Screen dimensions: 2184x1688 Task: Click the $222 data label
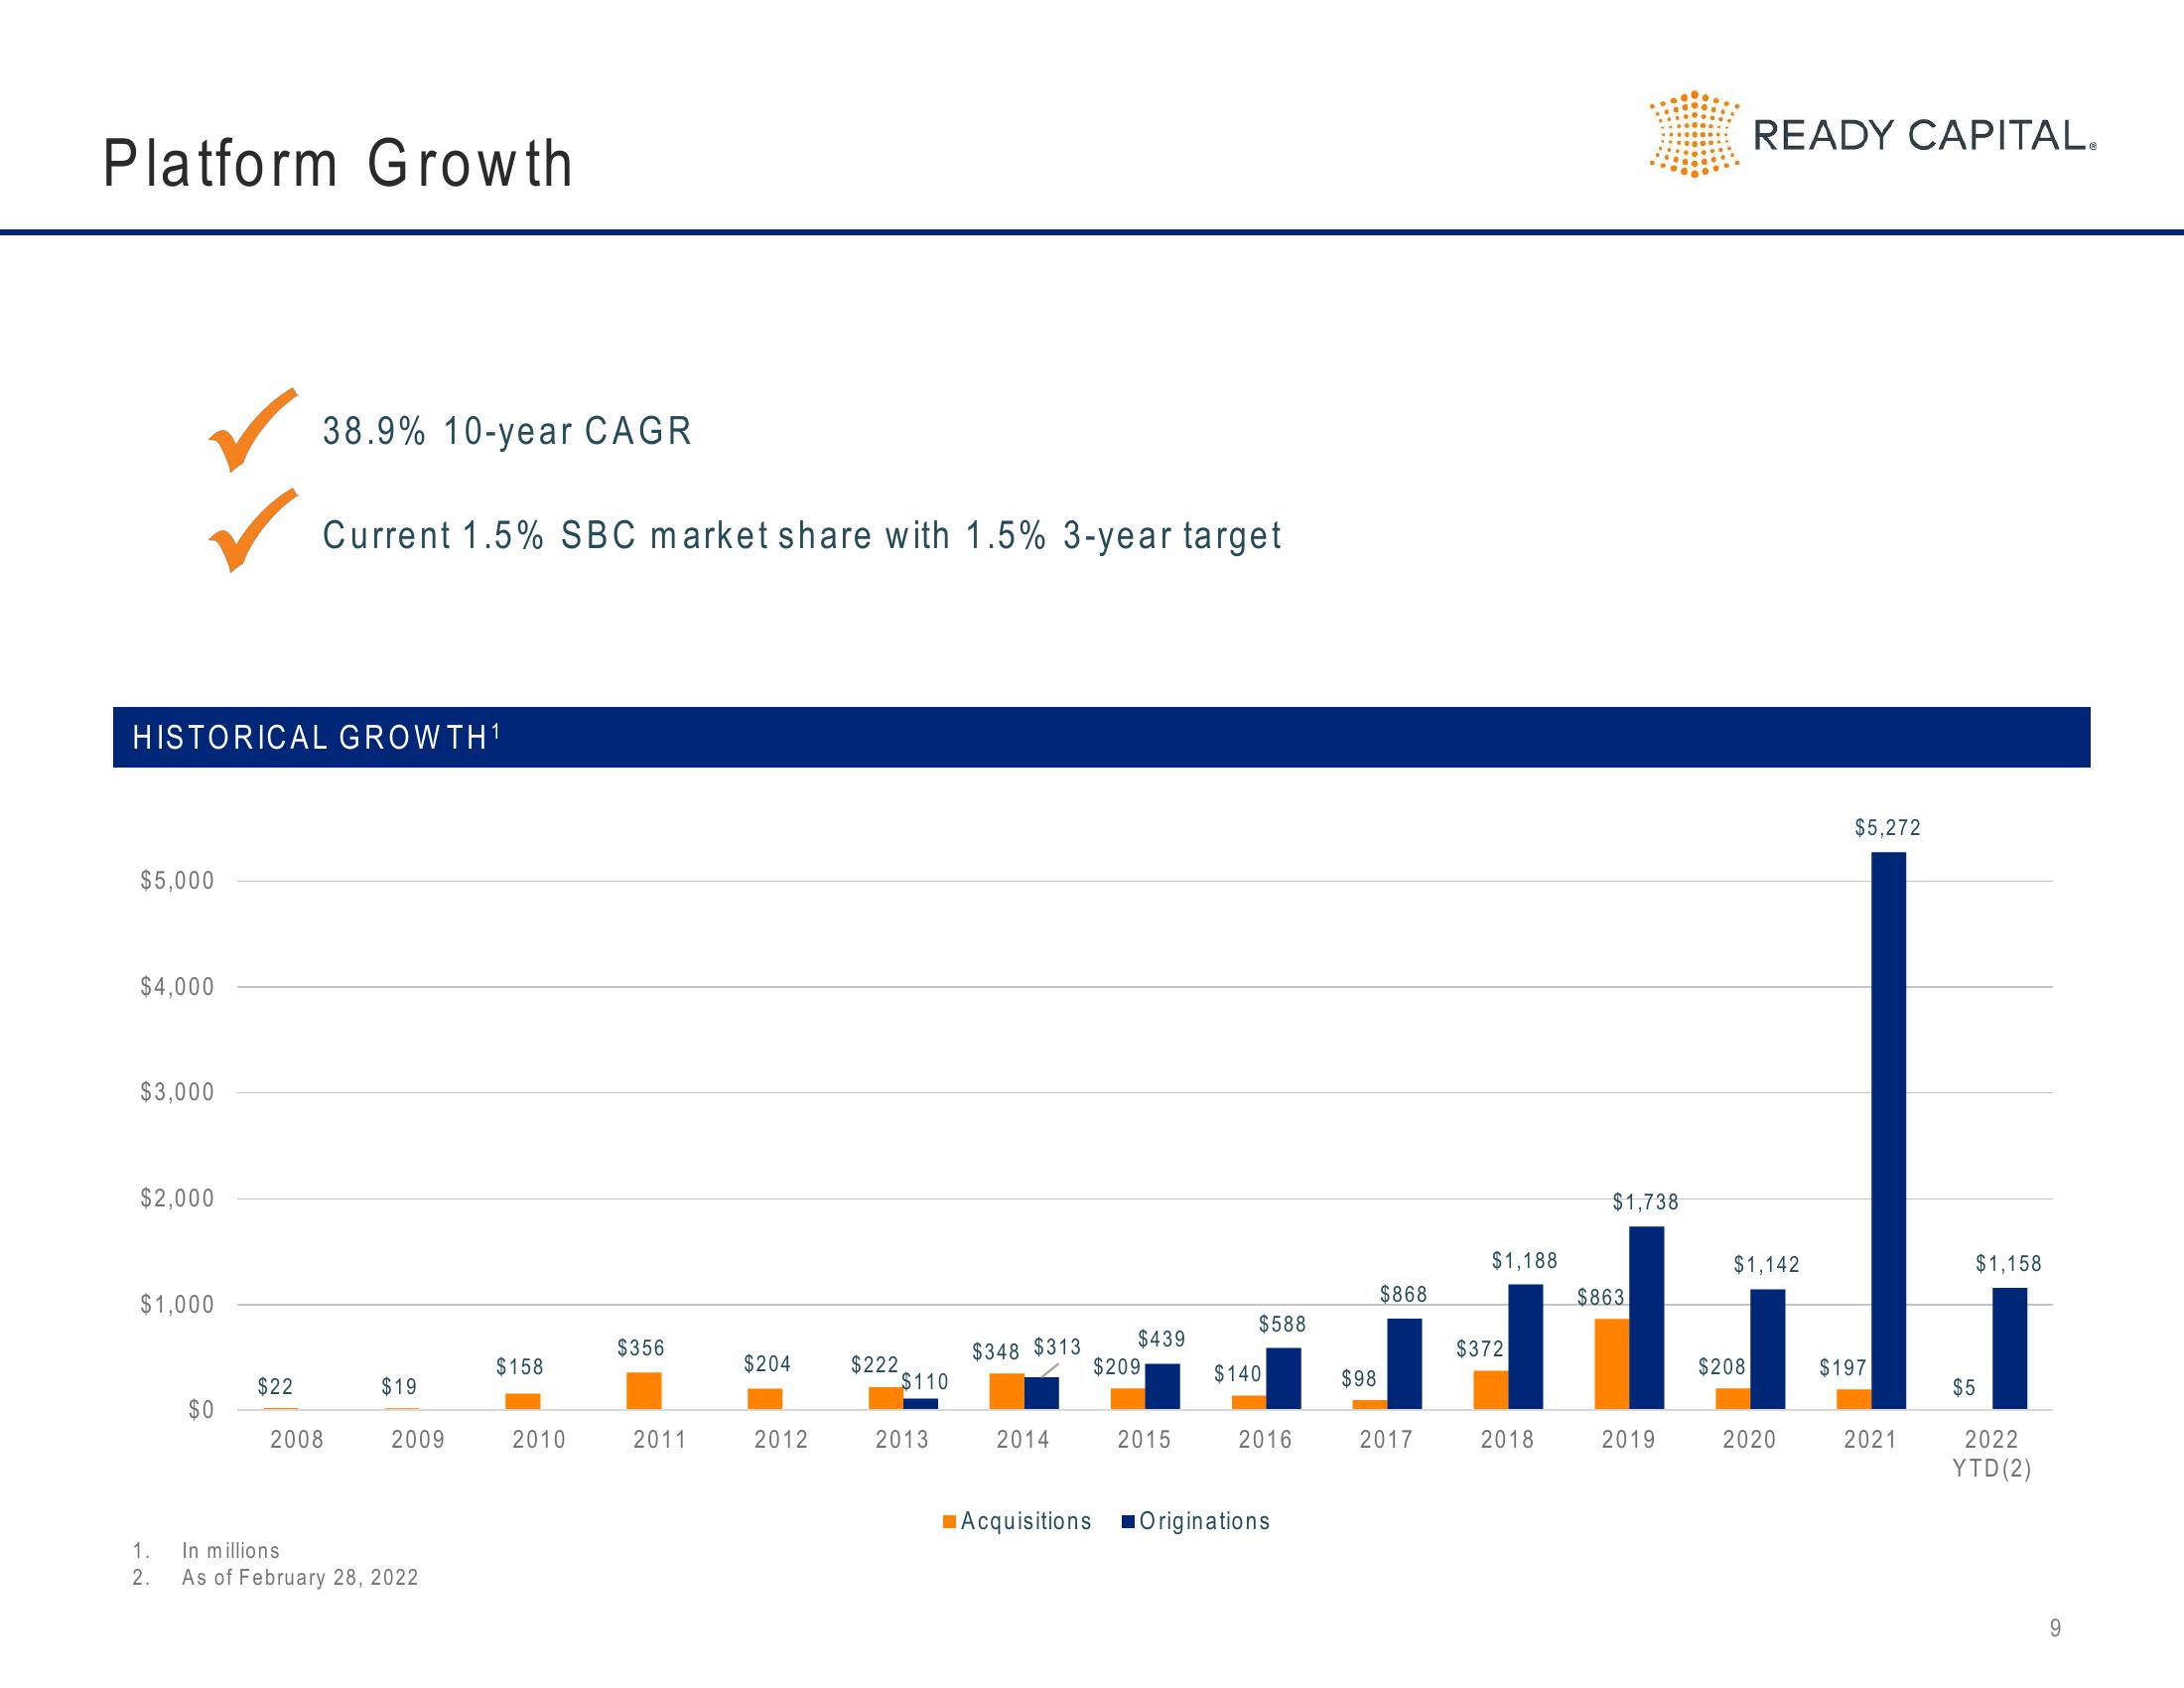tap(875, 1364)
